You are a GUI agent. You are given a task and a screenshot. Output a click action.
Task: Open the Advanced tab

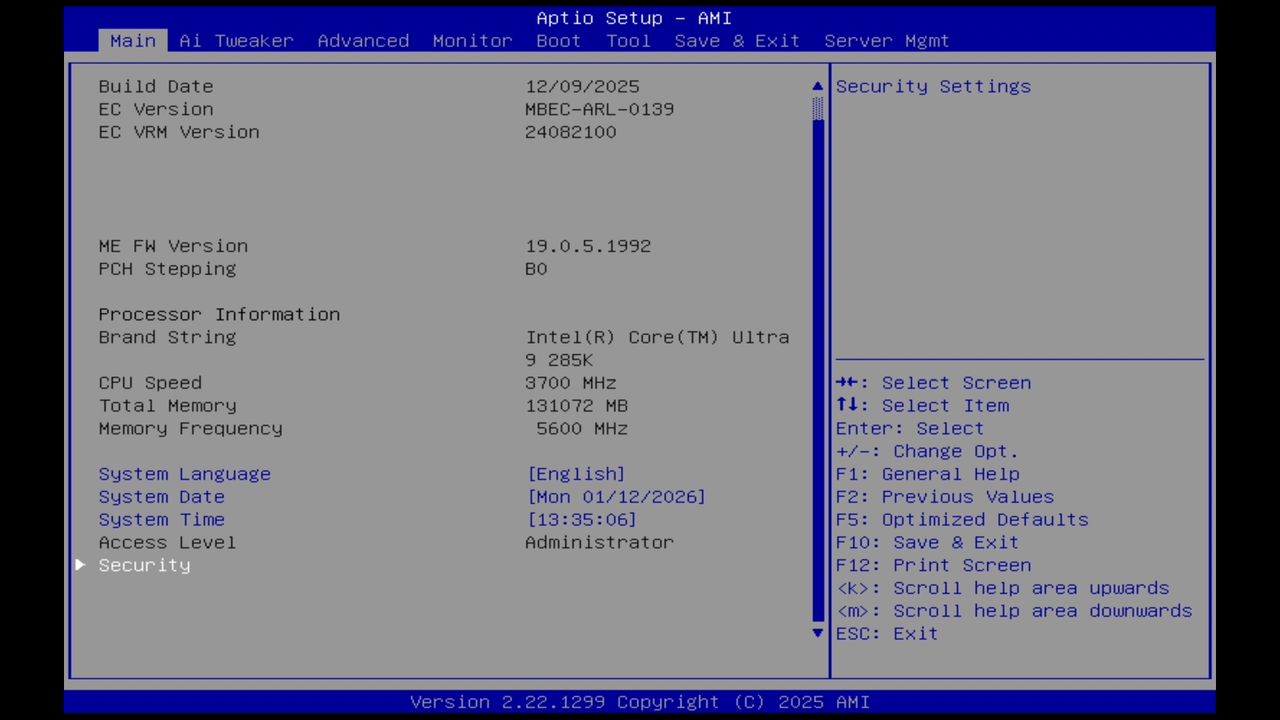363,40
